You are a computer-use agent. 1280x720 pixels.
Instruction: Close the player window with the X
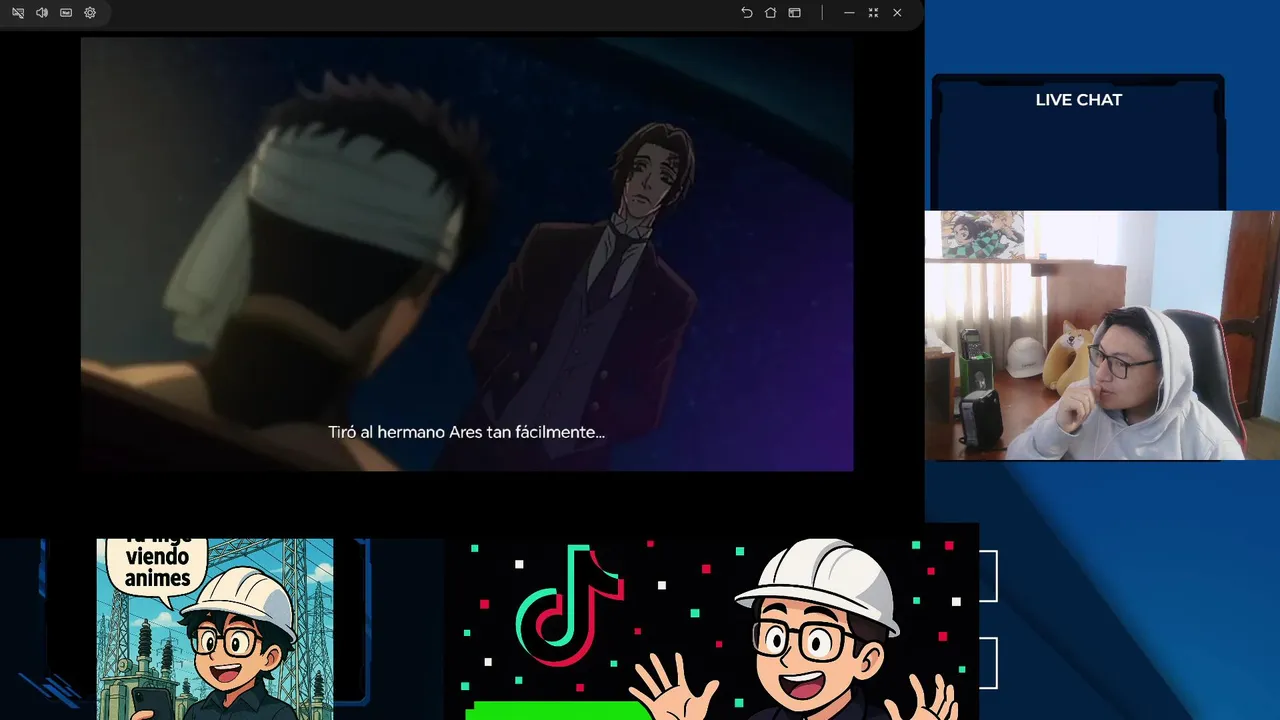897,13
